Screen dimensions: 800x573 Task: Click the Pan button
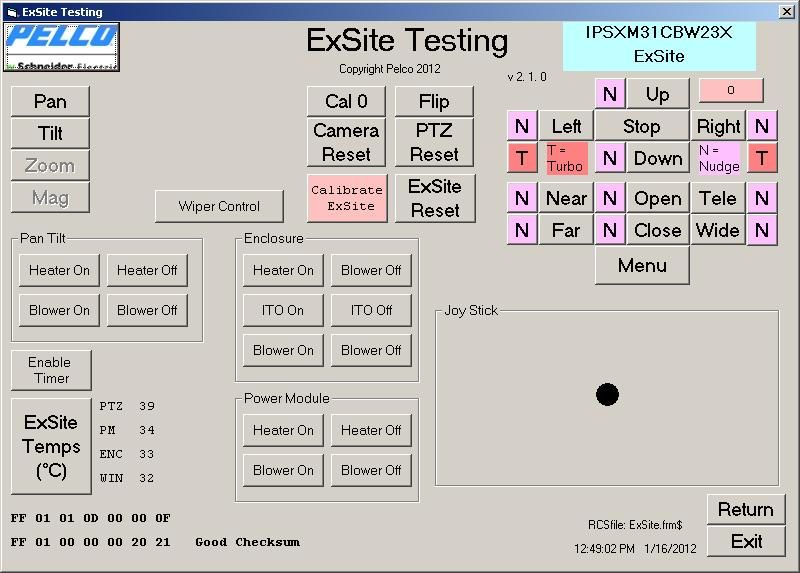pos(50,101)
